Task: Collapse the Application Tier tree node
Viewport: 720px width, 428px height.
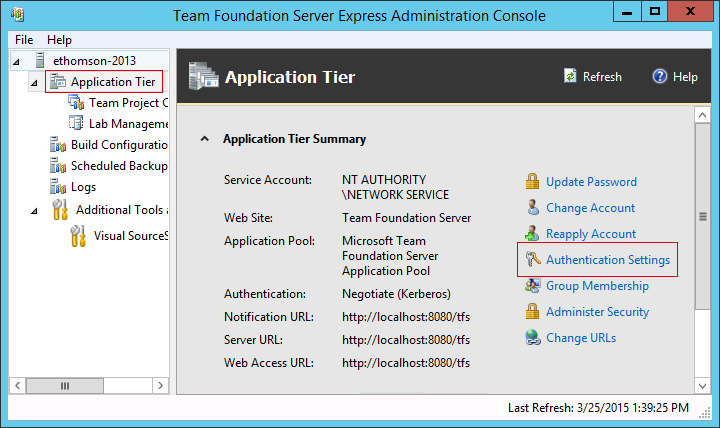Action: [x=34, y=83]
